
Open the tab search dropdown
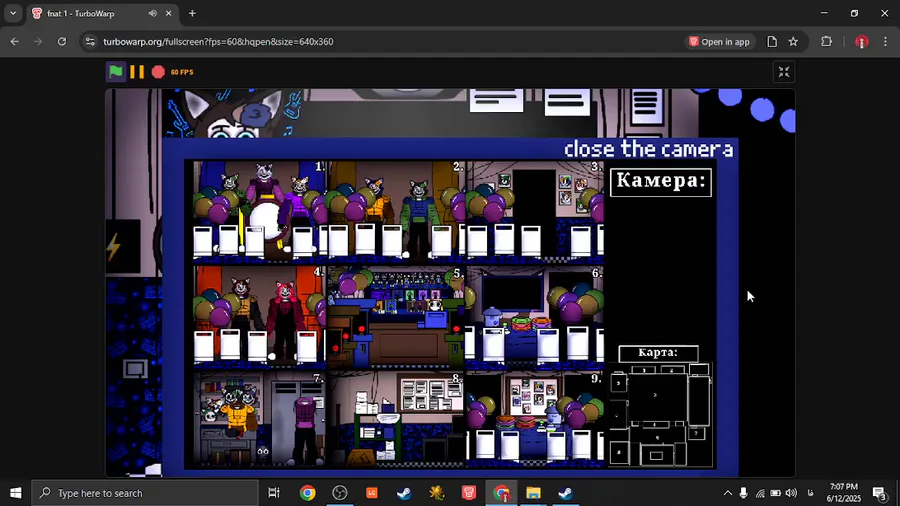coord(13,13)
